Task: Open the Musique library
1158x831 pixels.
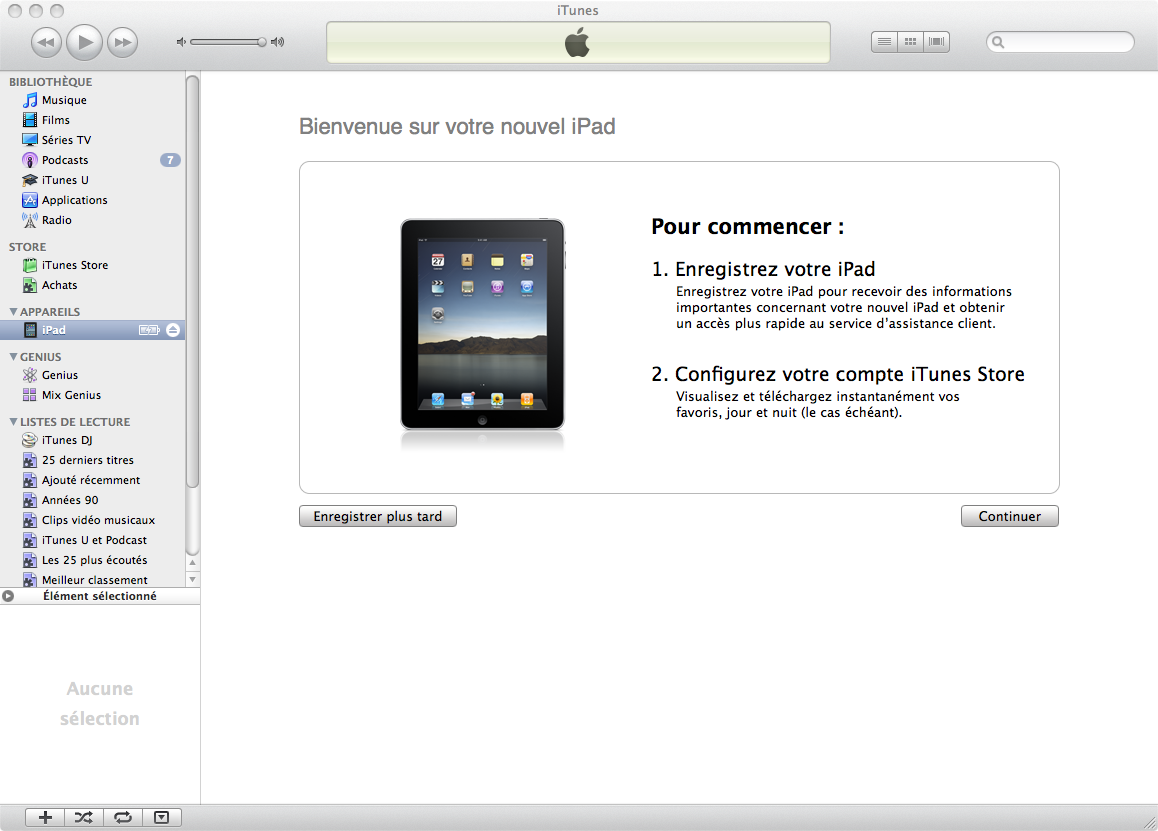Action: [x=92, y=100]
